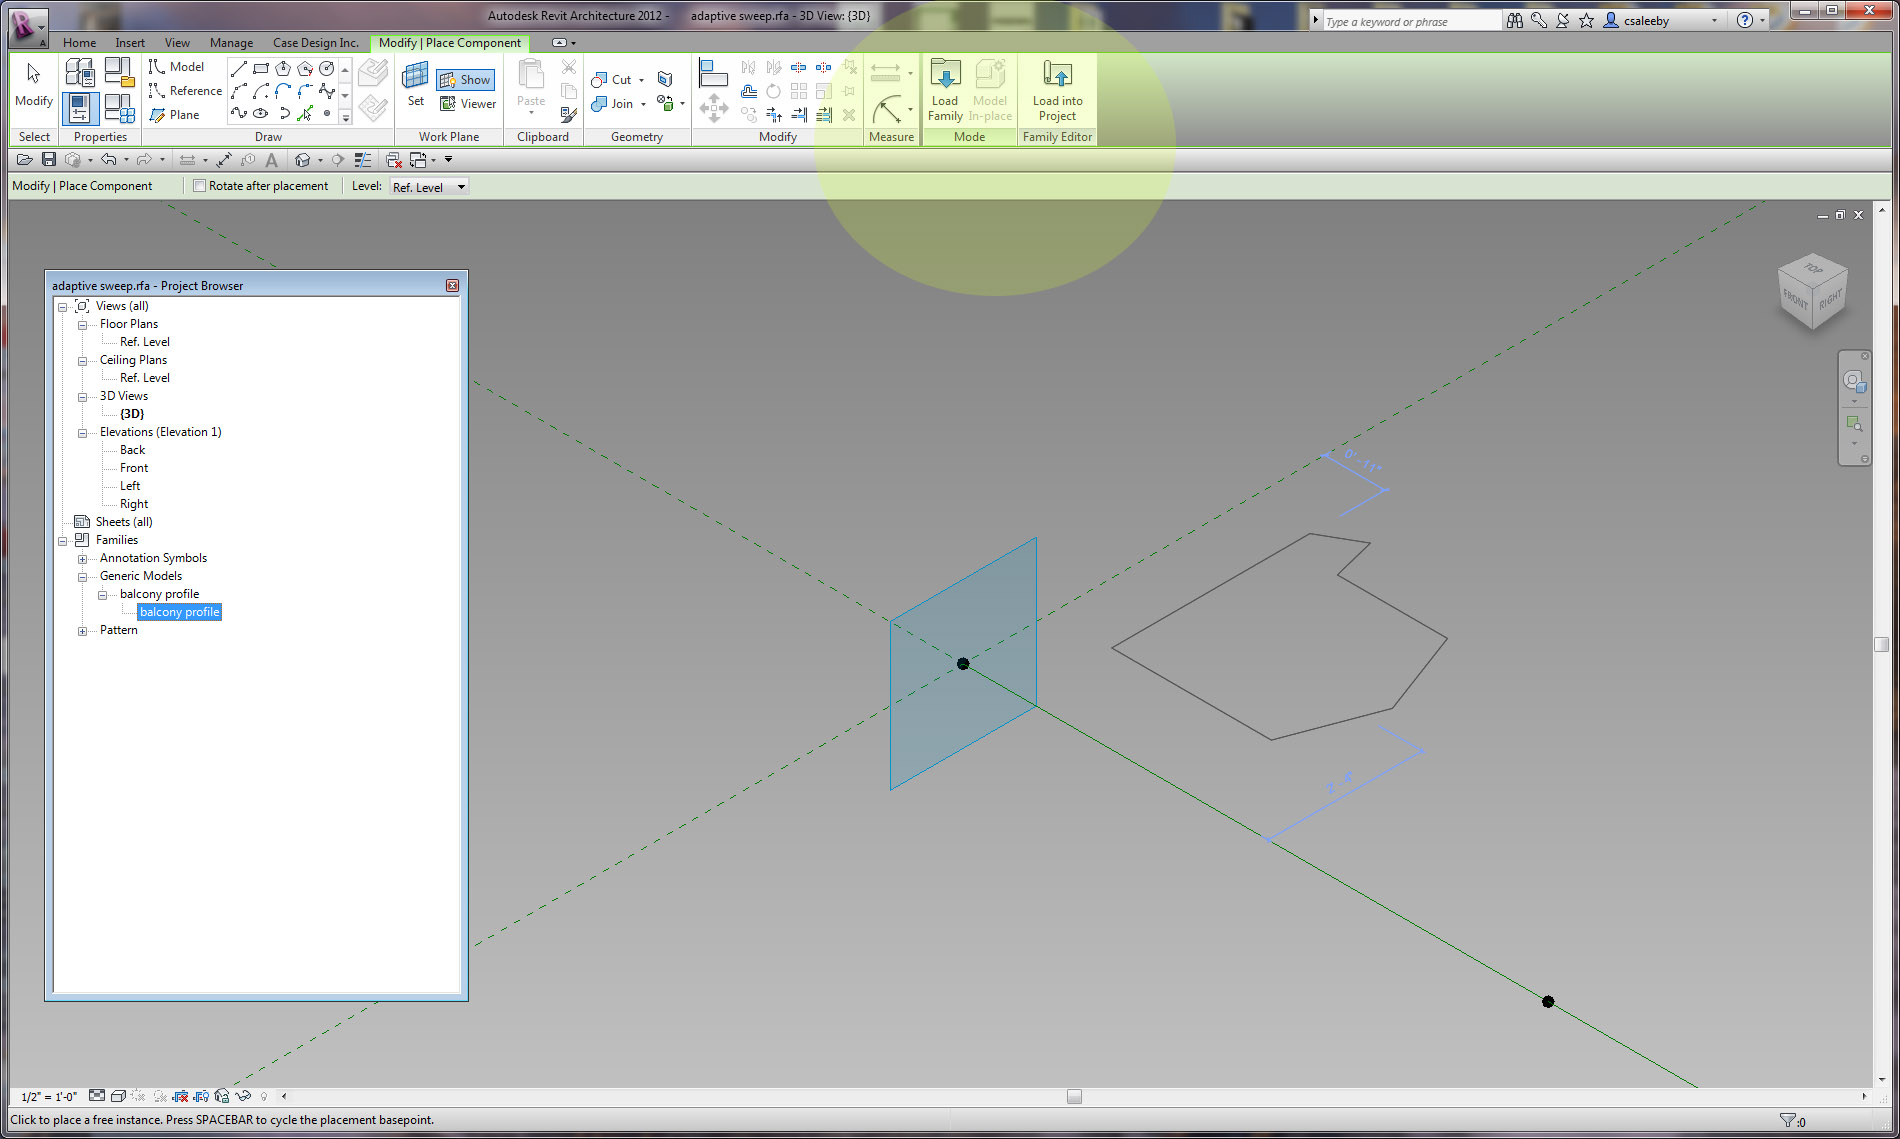
Task: Open the Front elevation view
Action: pos(134,468)
